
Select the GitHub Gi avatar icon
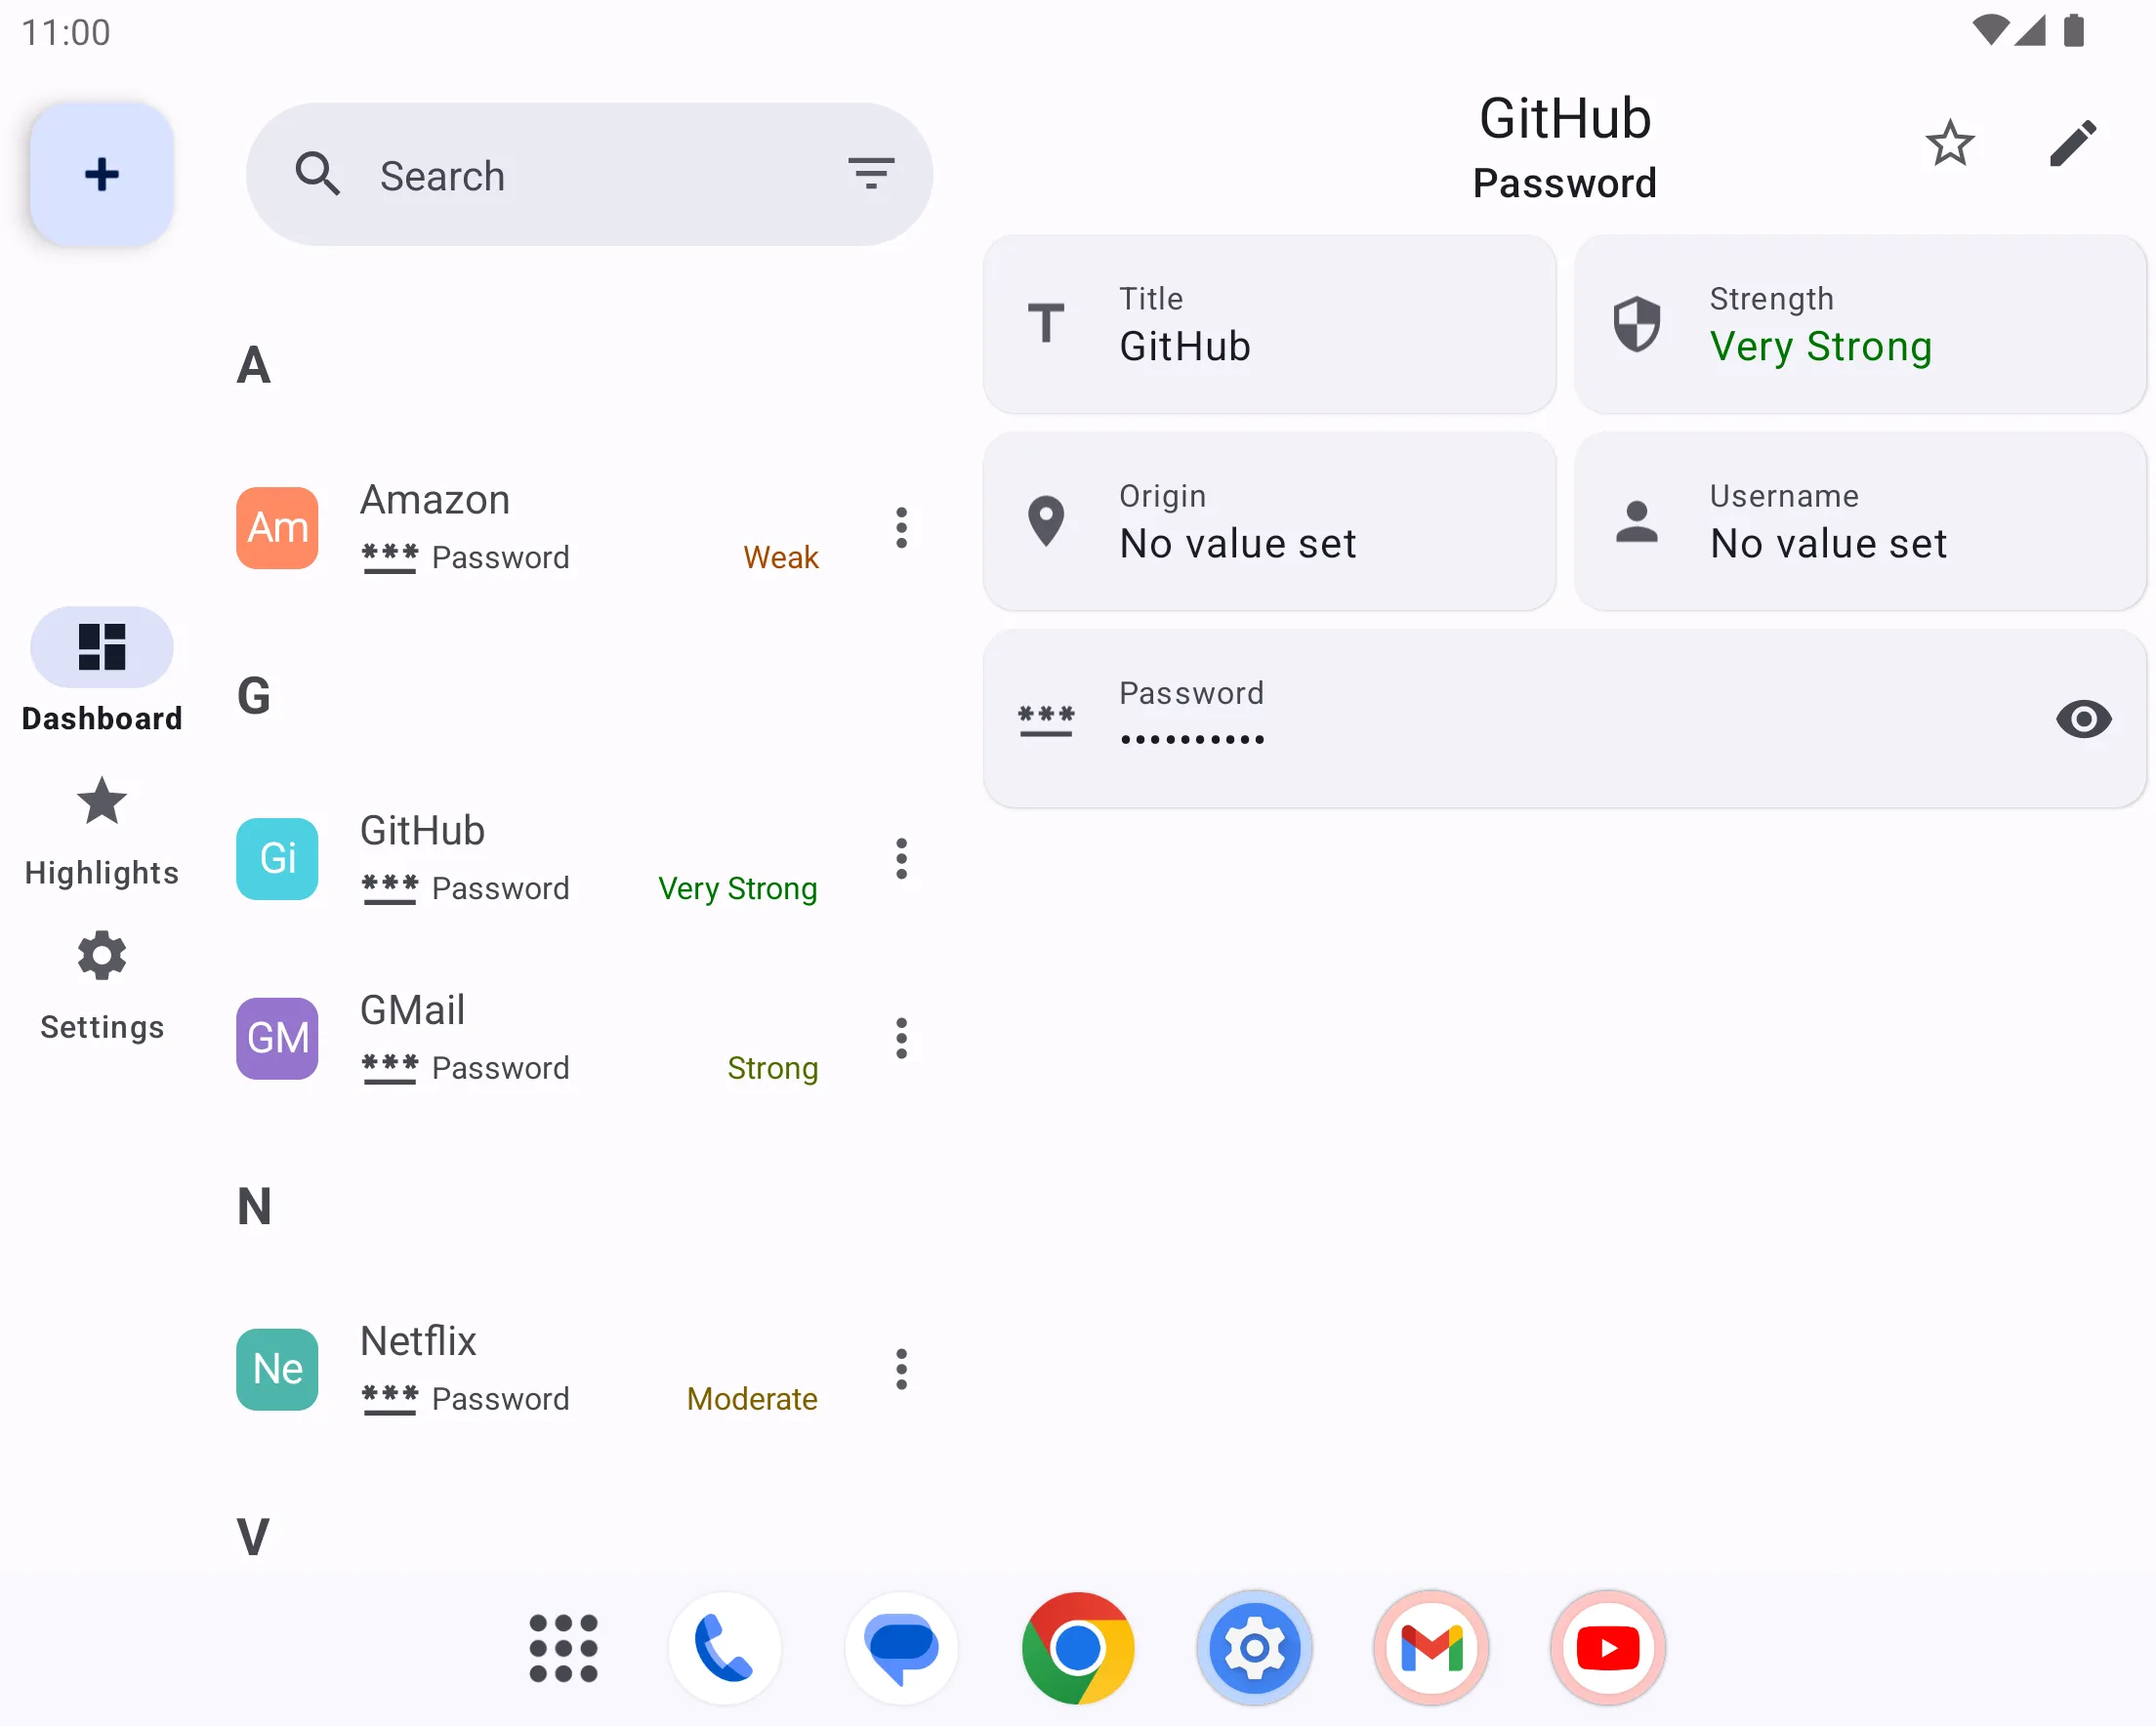point(277,858)
